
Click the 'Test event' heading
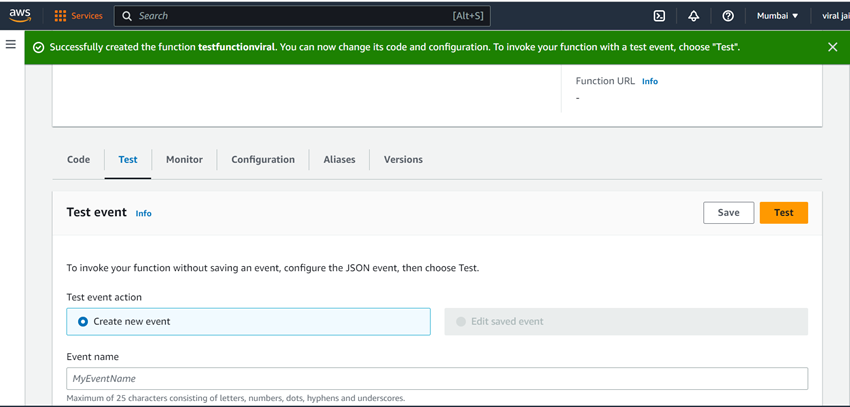click(x=96, y=212)
